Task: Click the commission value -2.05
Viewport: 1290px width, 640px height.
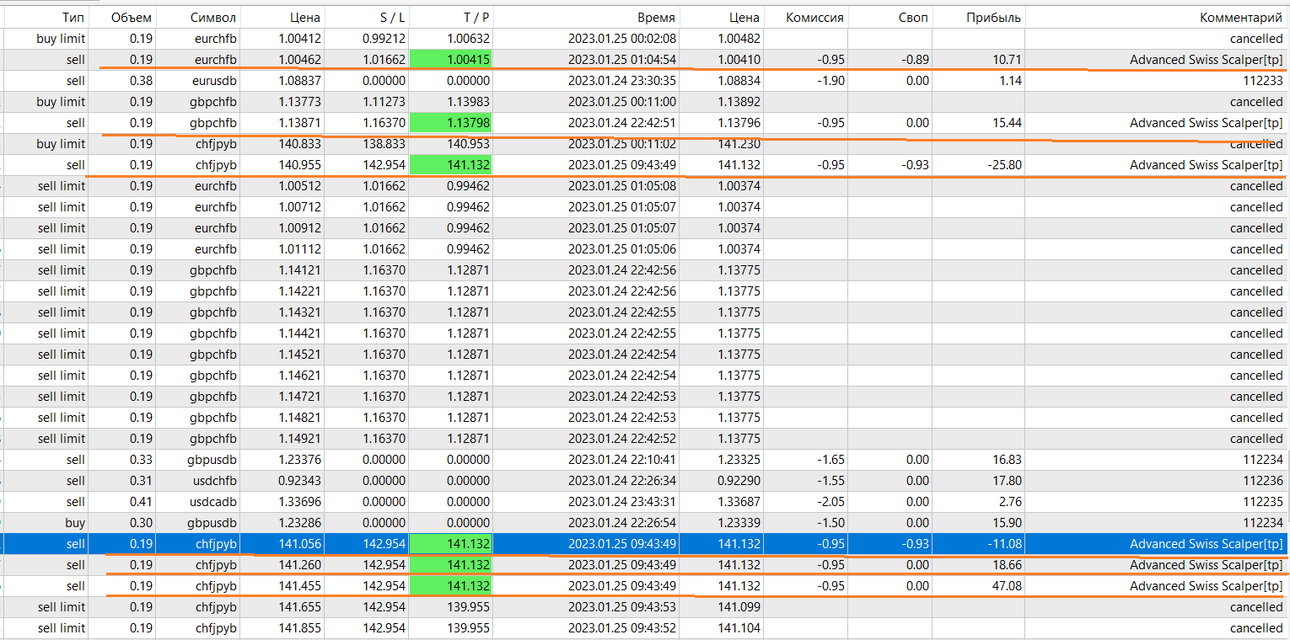Action: coord(832,502)
